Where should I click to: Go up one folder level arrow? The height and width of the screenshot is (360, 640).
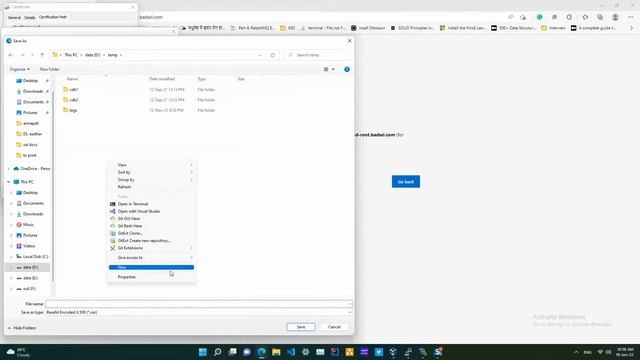(x=42, y=55)
